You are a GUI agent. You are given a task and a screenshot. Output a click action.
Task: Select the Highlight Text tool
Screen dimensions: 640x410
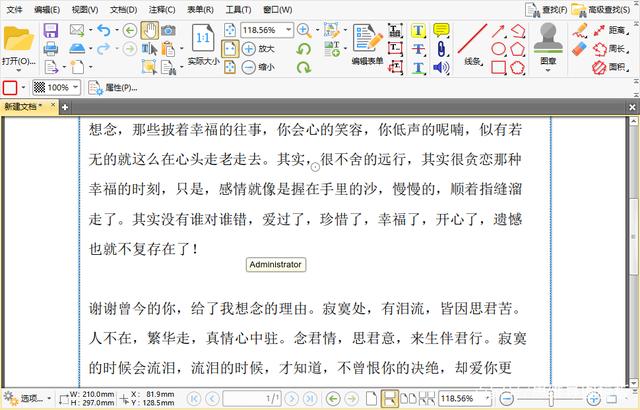(x=418, y=30)
